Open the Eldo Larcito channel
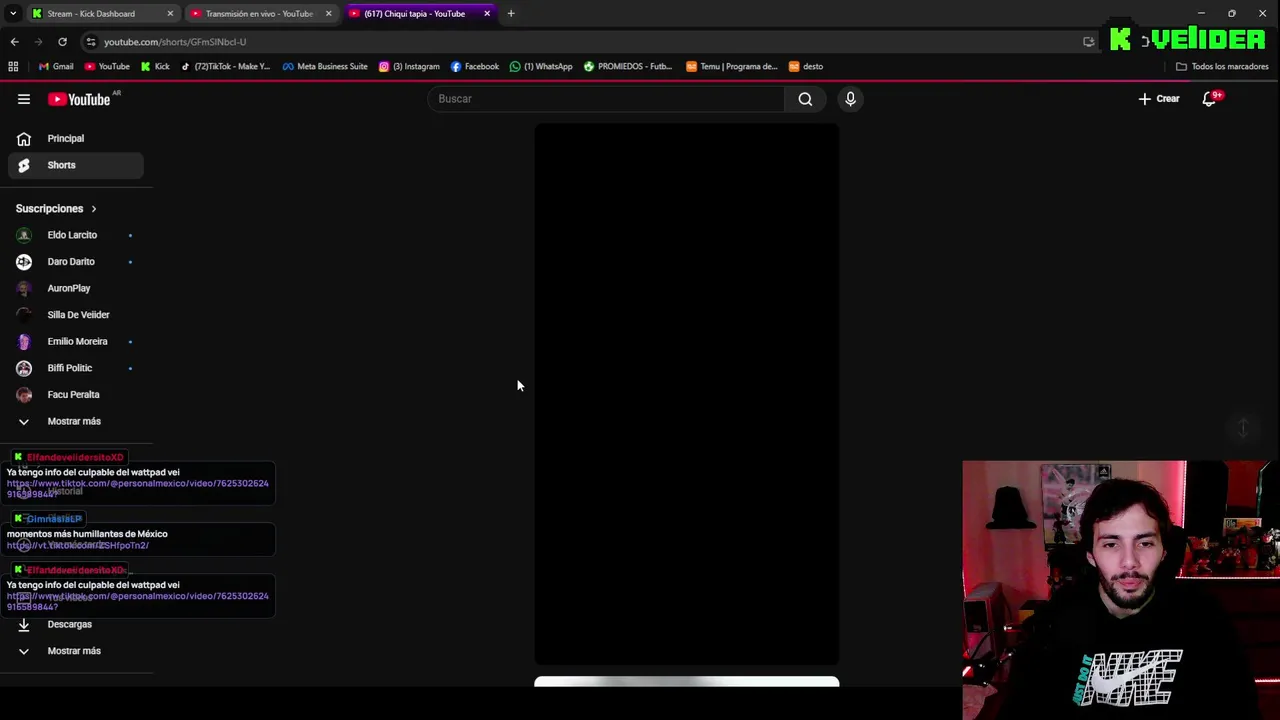This screenshot has width=1280, height=720. [x=76, y=235]
